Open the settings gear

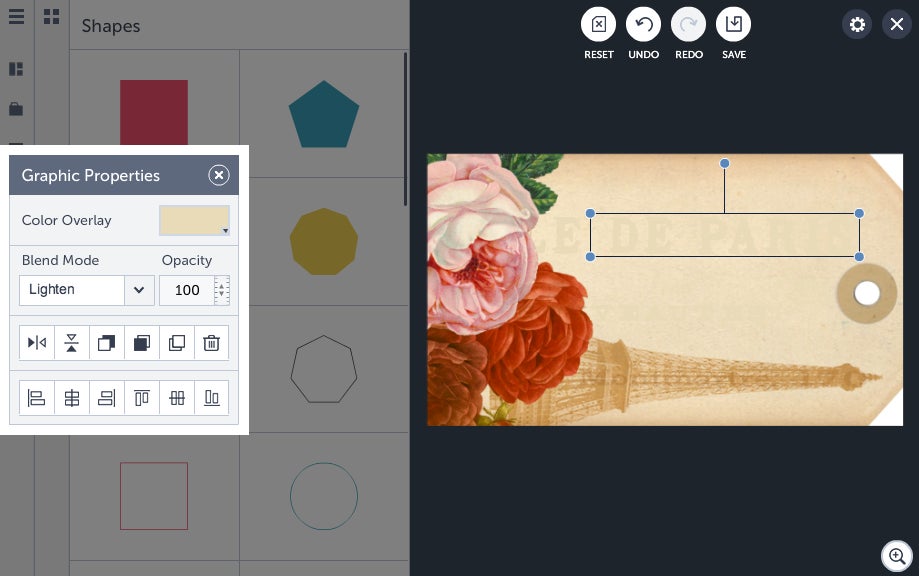(x=857, y=25)
